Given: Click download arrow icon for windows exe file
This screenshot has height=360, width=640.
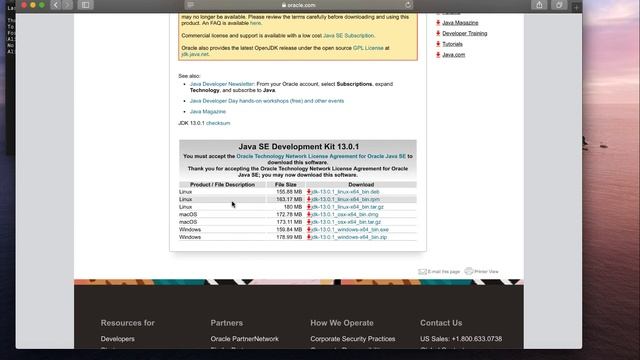Looking at the screenshot, I should point(309,230).
